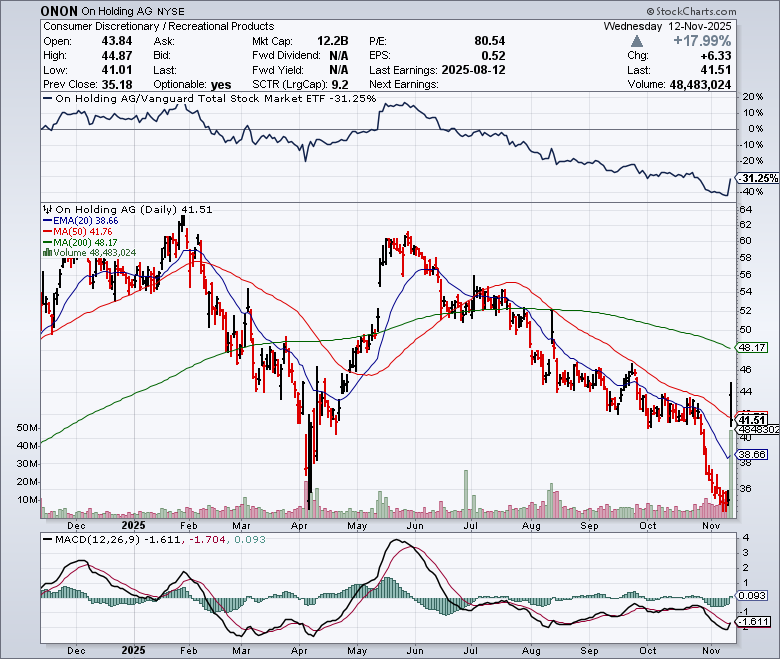The width and height of the screenshot is (780, 659).
Task: Click the High price 44.87
Action: click(116, 56)
